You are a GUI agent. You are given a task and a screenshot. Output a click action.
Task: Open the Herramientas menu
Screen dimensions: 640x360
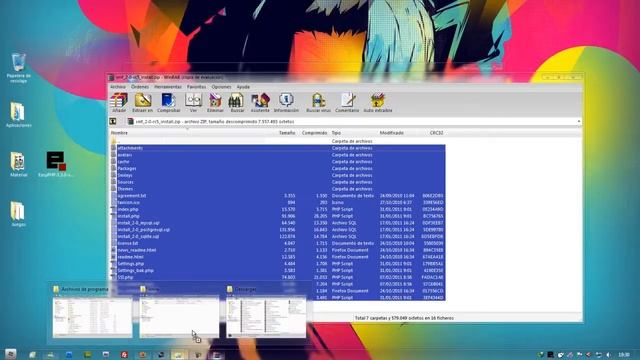168,87
